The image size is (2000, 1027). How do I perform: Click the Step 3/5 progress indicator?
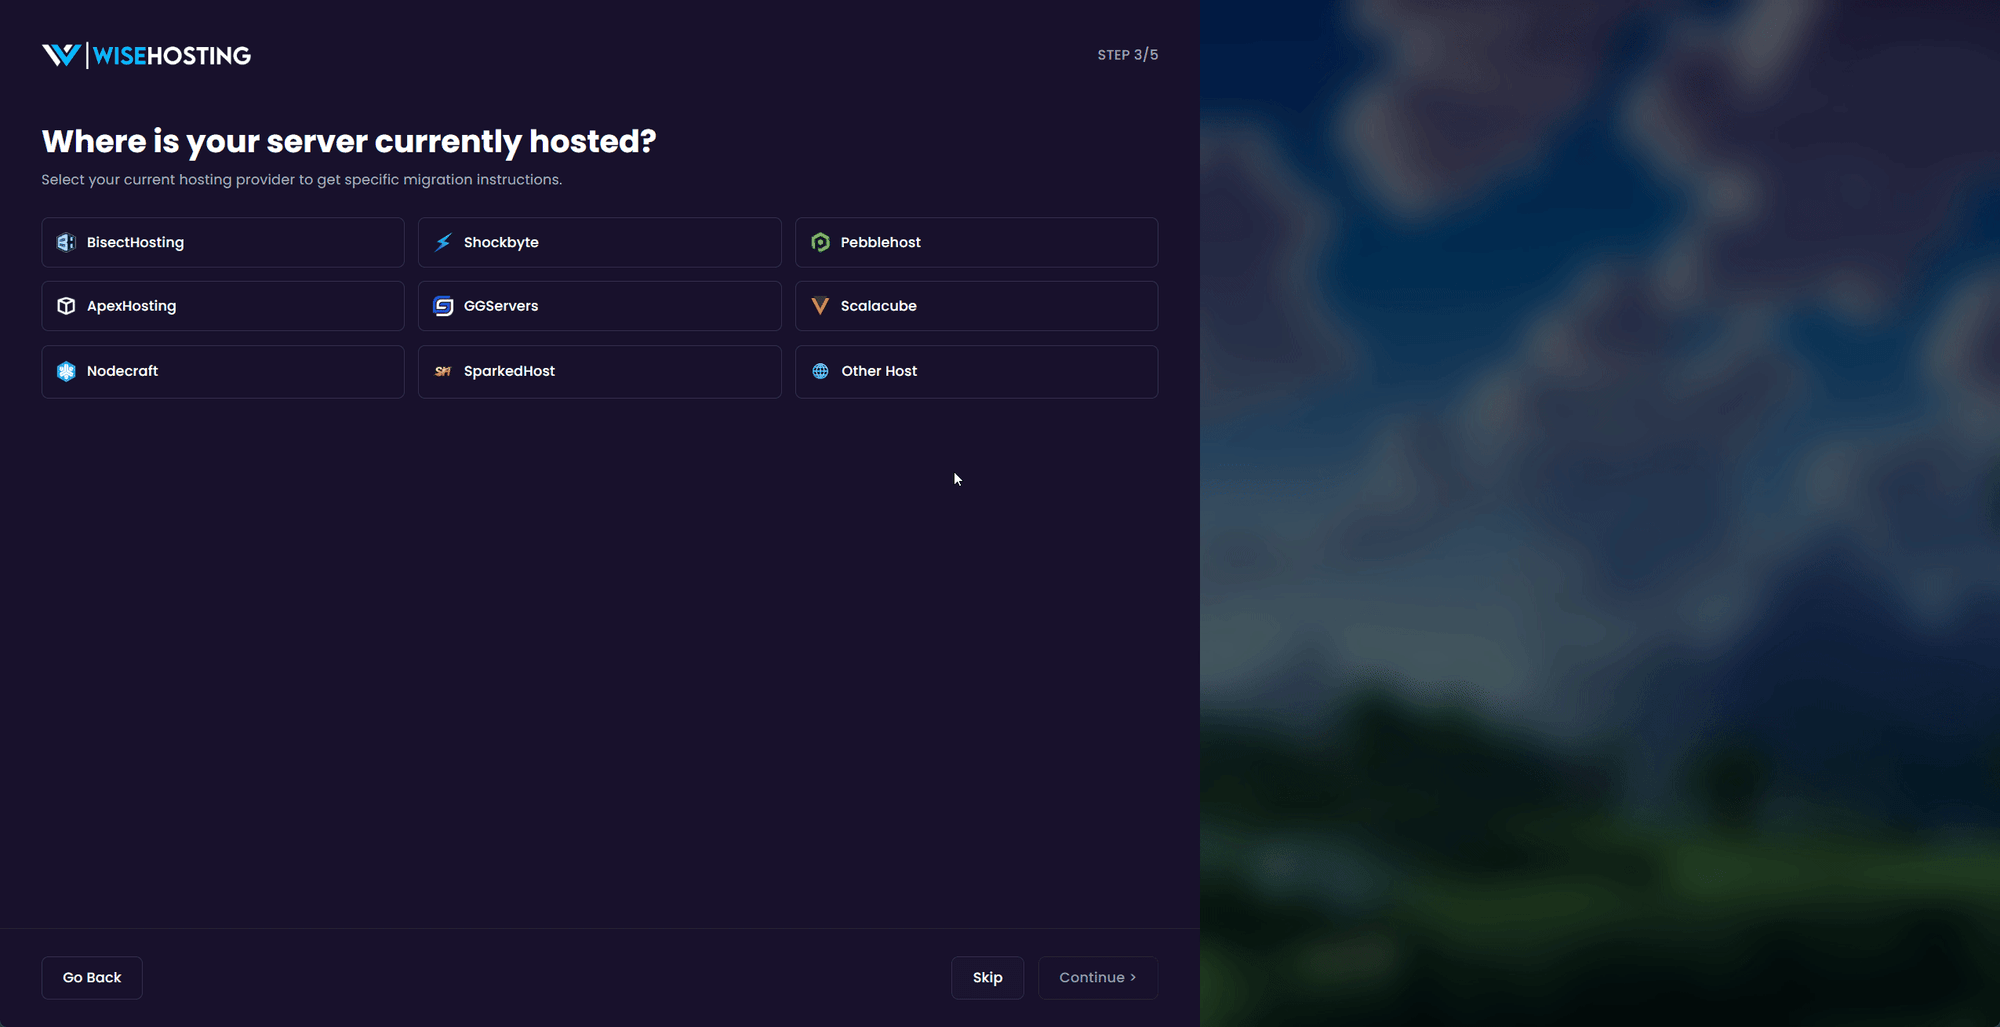pyautogui.click(x=1128, y=55)
